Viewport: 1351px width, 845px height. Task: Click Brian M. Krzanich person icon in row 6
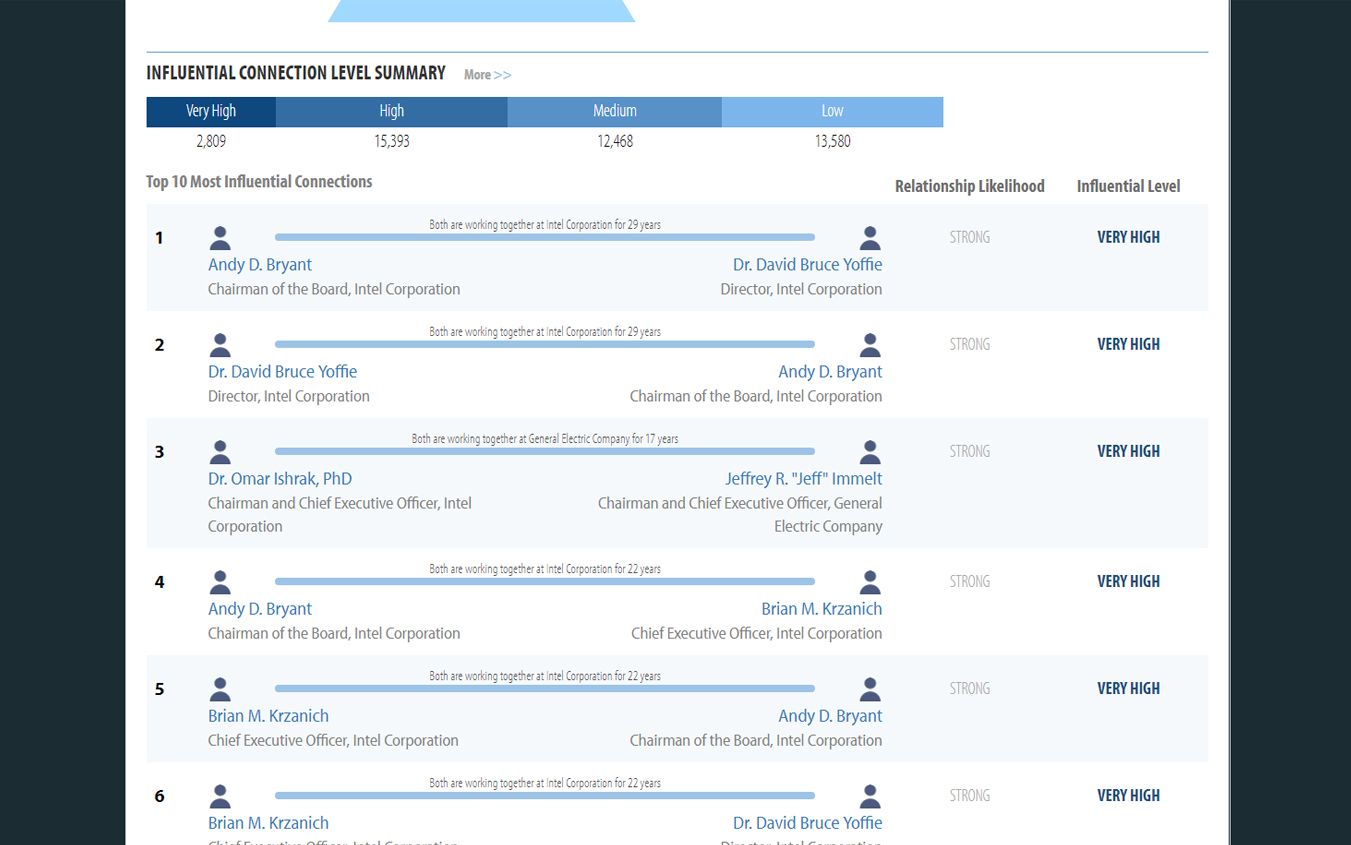(220, 796)
